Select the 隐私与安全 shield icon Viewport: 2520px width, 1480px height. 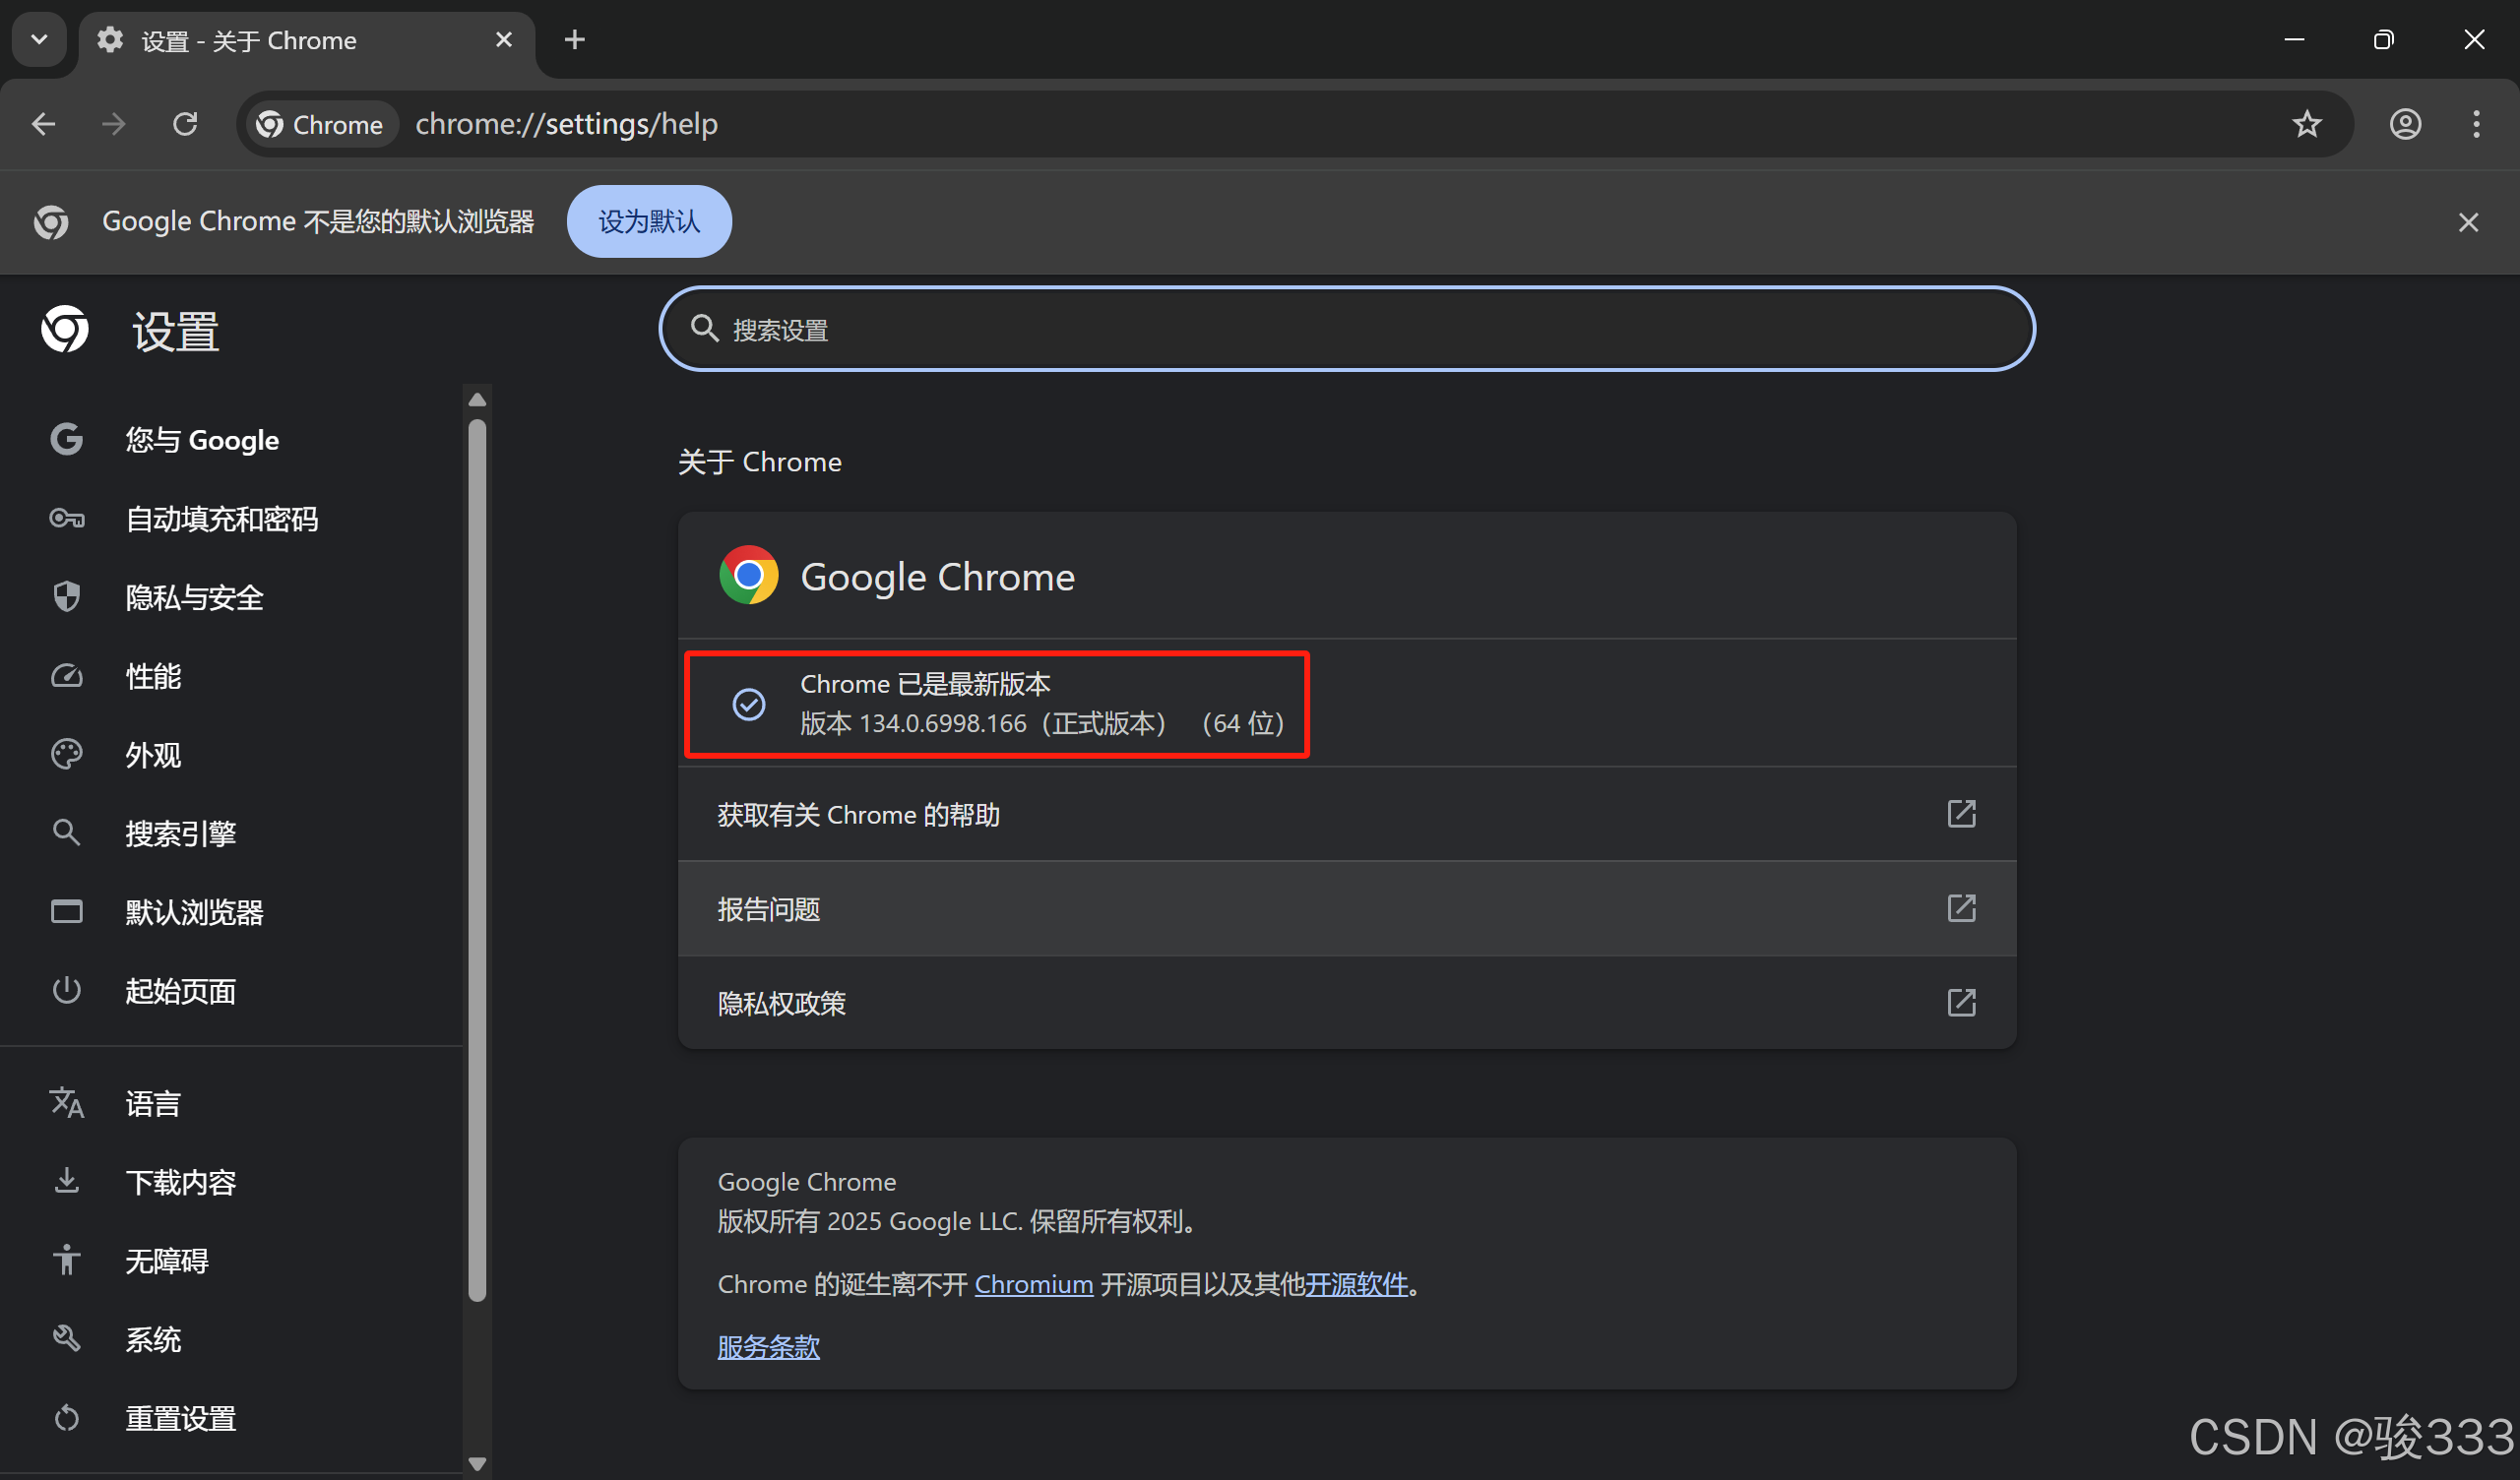click(66, 597)
